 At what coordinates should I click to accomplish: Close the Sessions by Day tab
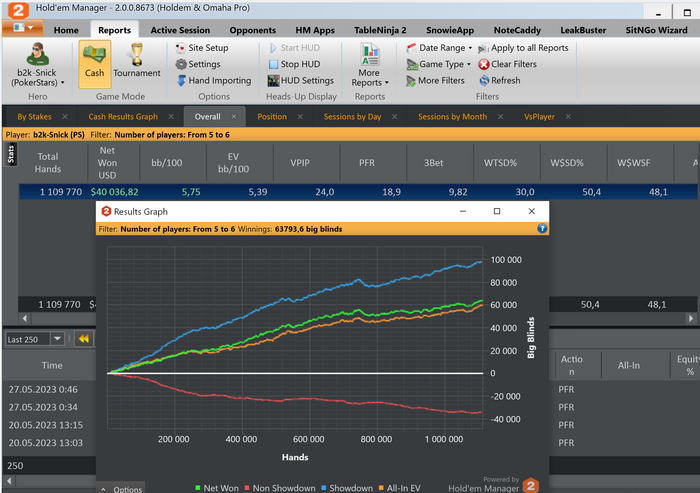pyautogui.click(x=395, y=117)
